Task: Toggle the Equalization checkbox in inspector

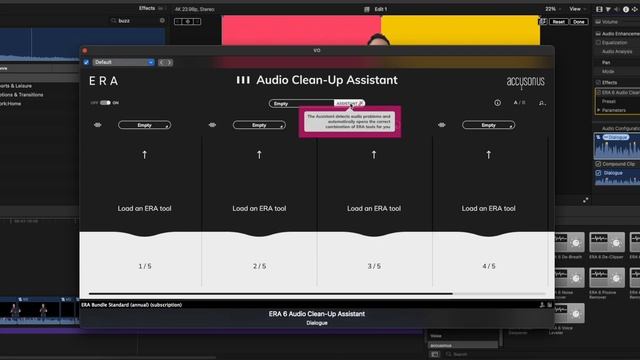Action: click(x=598, y=42)
